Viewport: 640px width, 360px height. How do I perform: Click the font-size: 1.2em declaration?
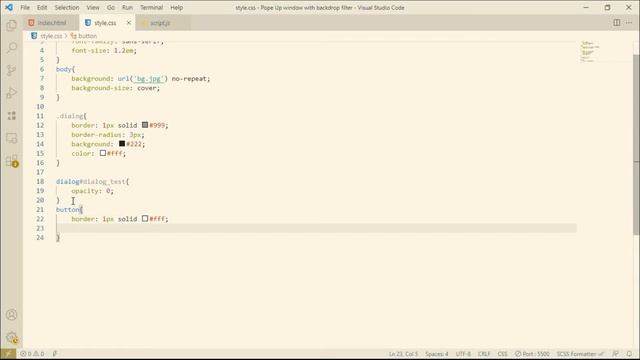pos(104,51)
